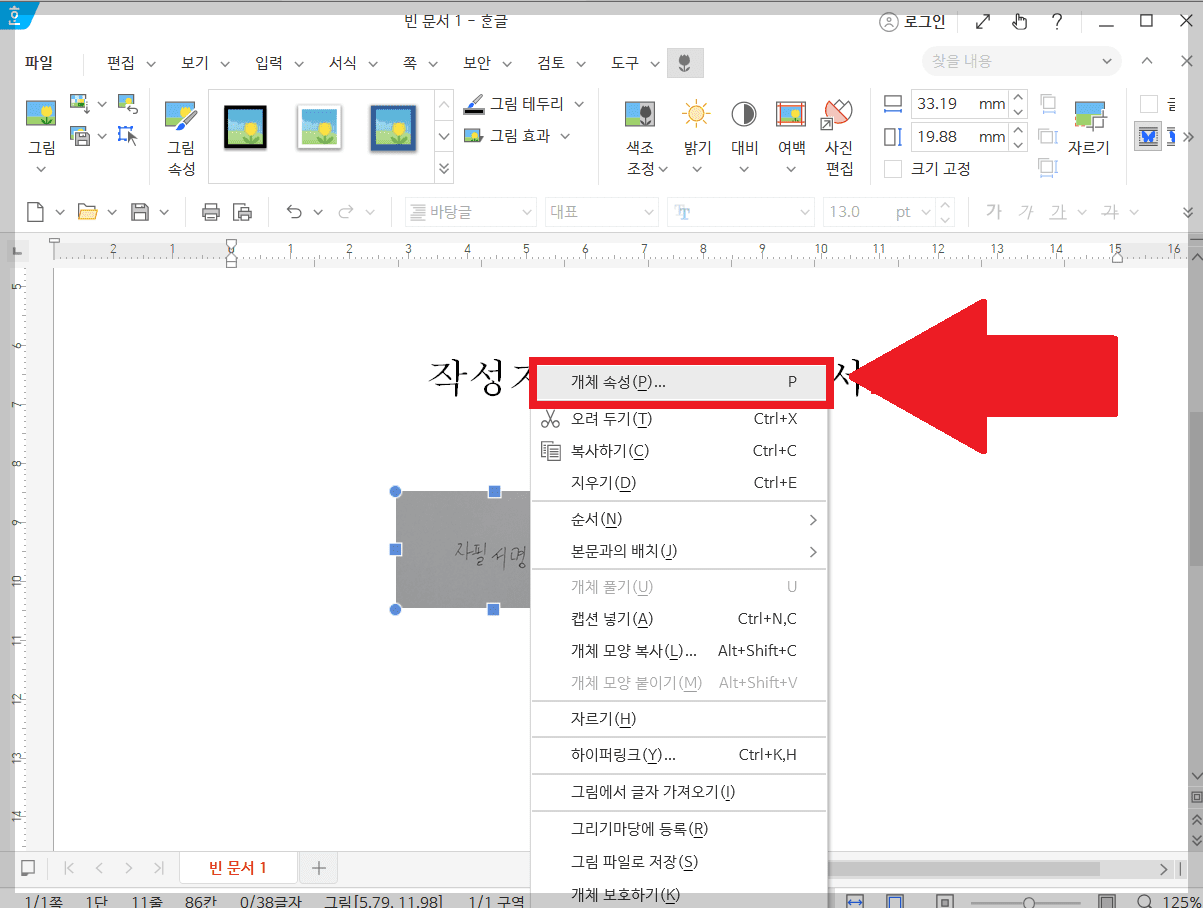This screenshot has height=908, width=1203.
Task: Open the 대비 contrast tool
Action: [x=744, y=135]
